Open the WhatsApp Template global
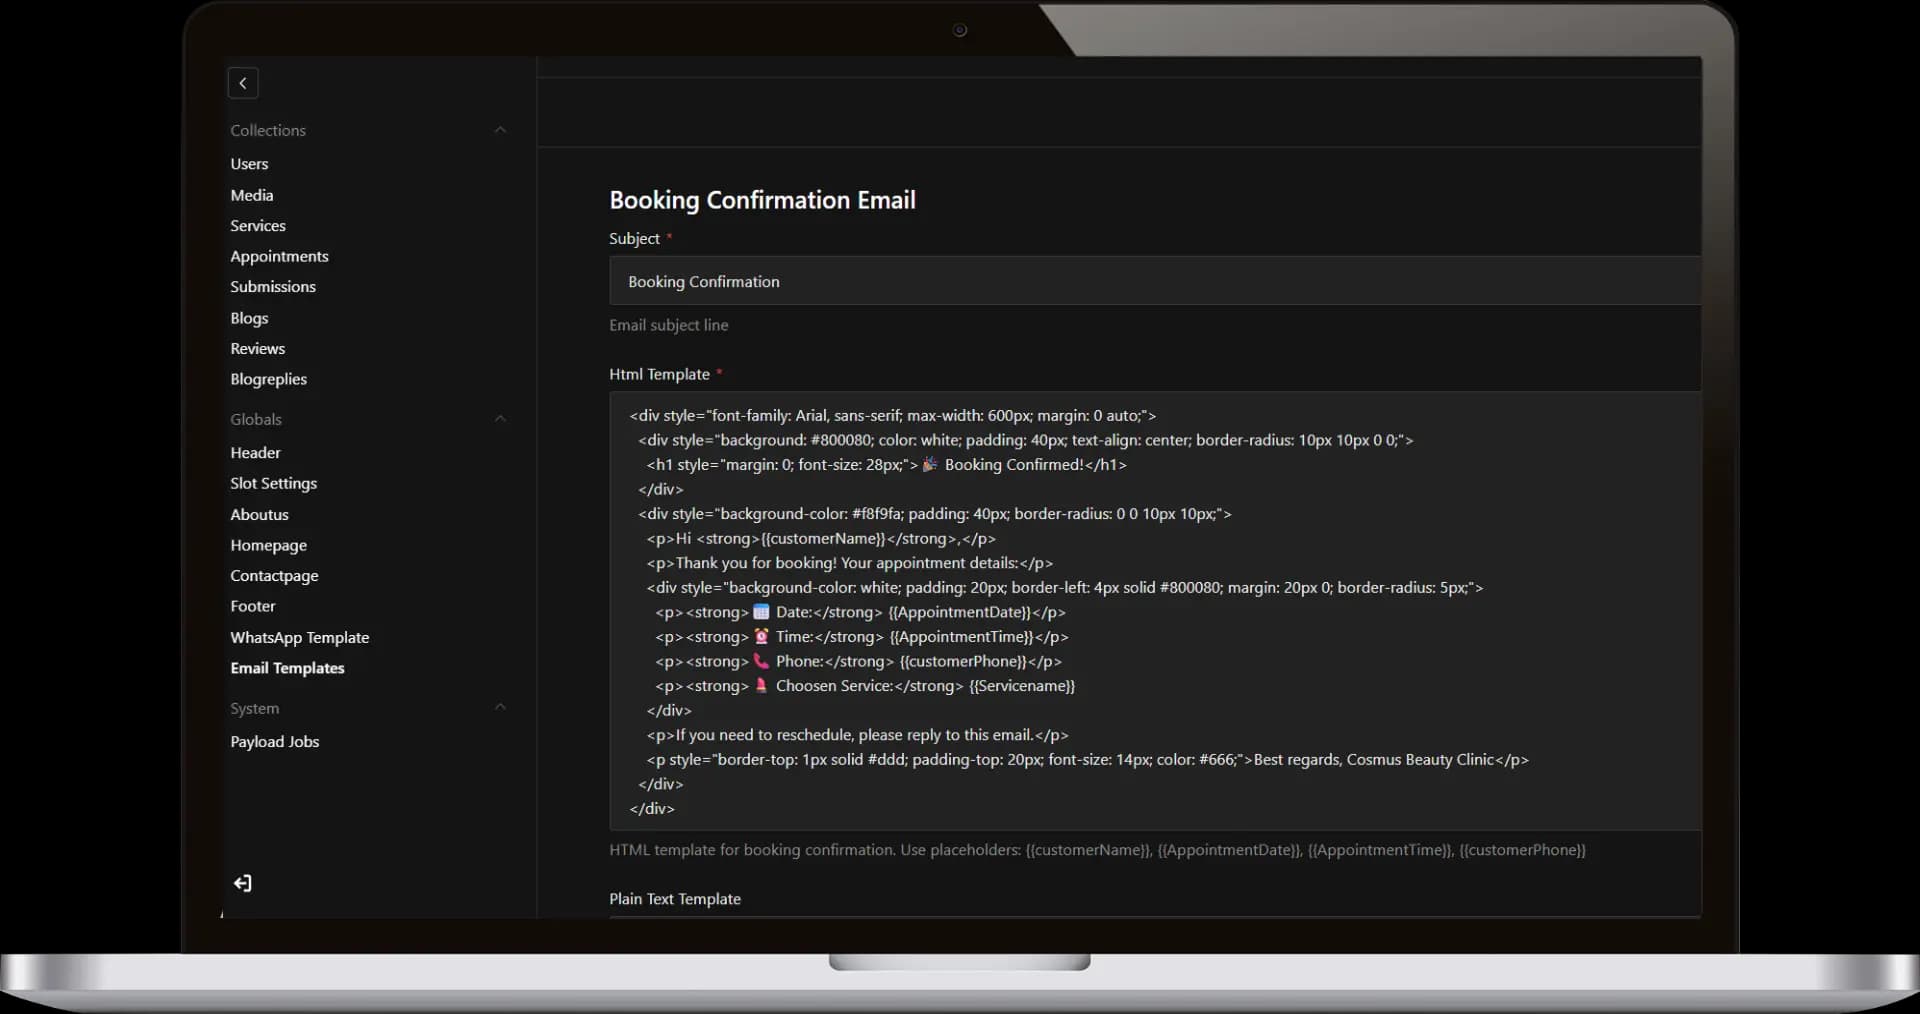1920x1014 pixels. [x=300, y=637]
